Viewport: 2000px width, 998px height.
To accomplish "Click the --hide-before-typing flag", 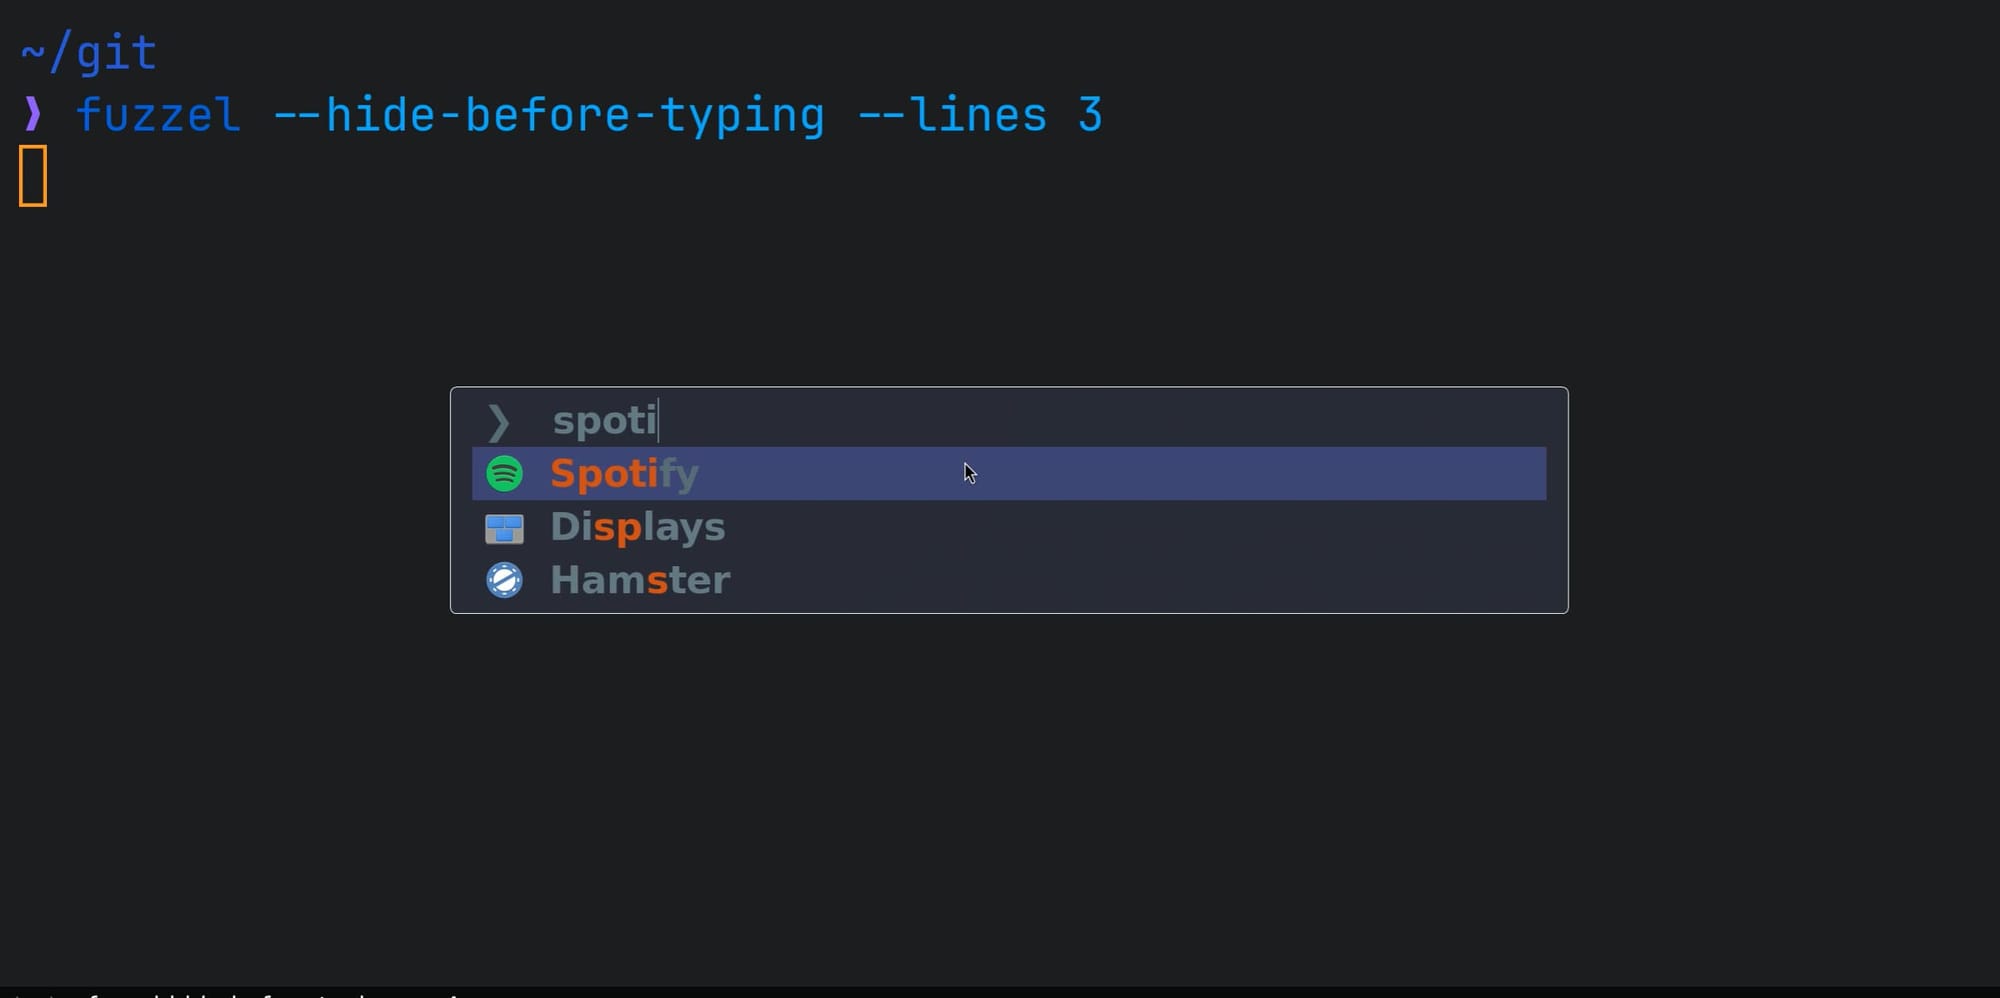I will click(x=549, y=116).
